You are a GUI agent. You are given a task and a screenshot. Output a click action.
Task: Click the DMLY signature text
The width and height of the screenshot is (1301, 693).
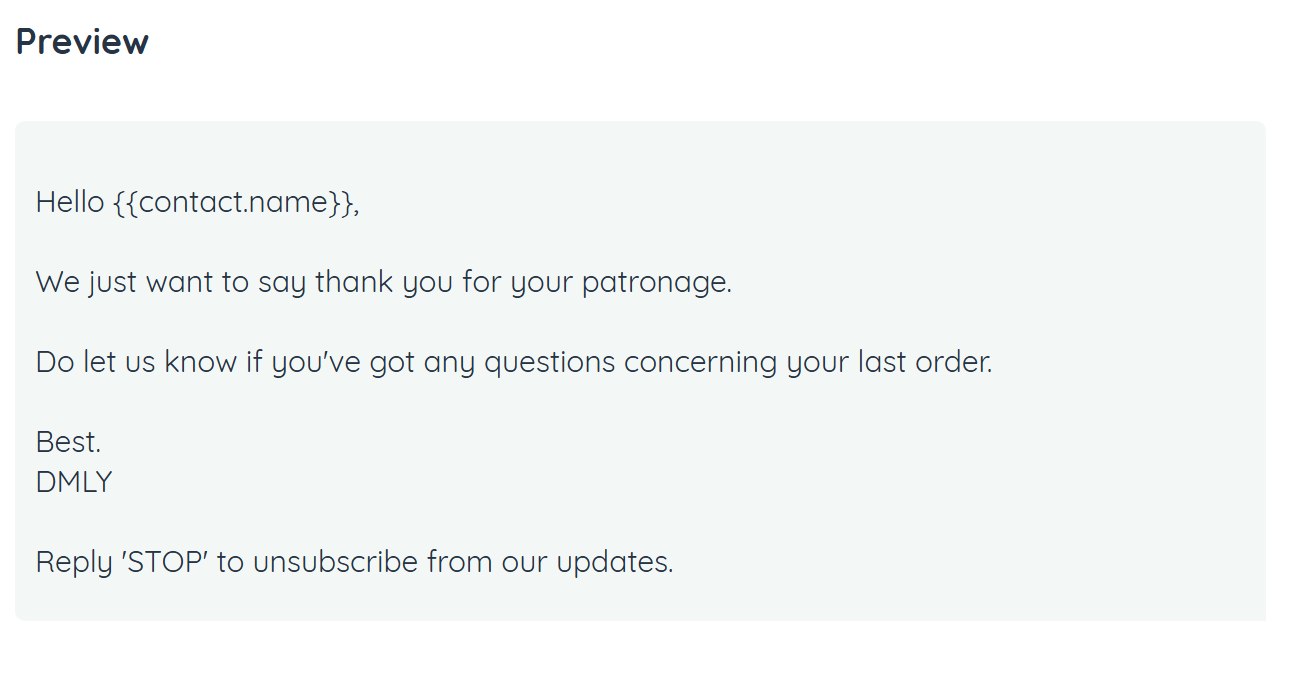coord(74,482)
